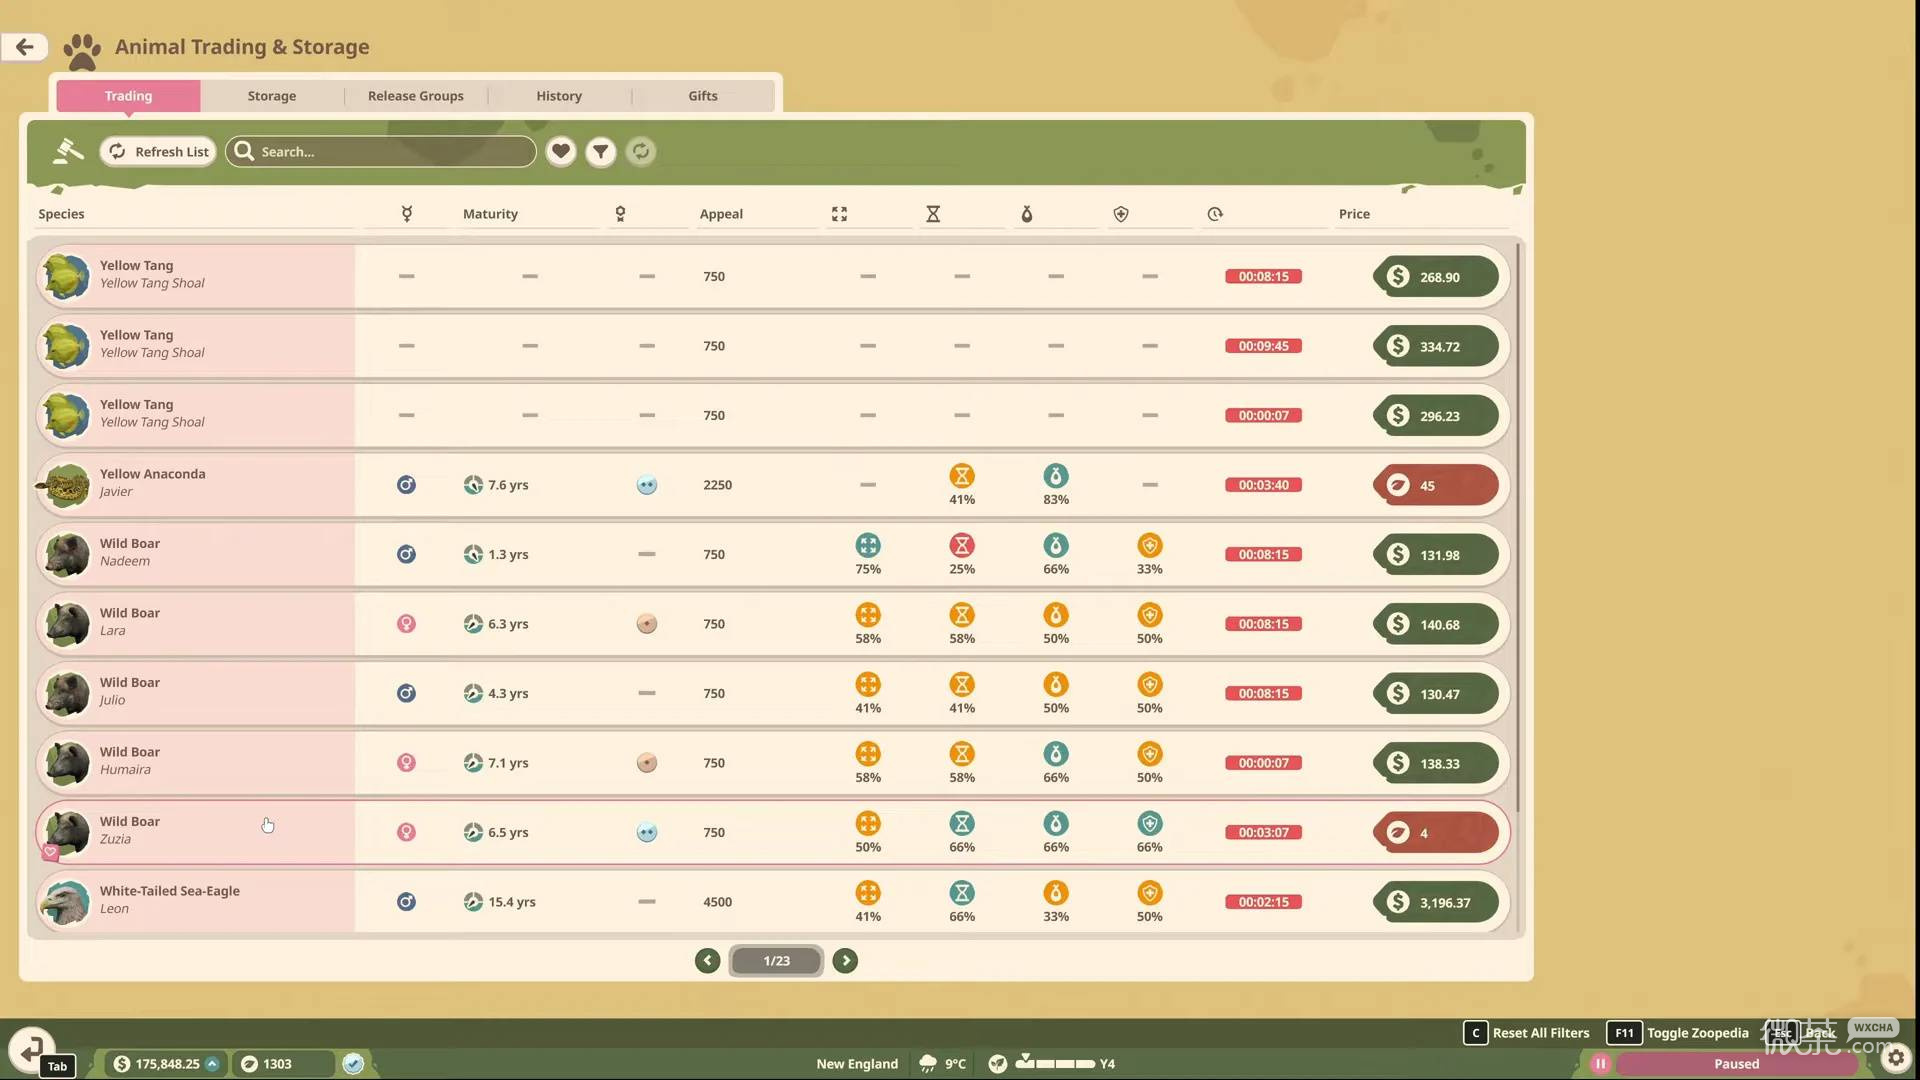Click the Wild Boar Nadeem portrait
The image size is (1920, 1080).
pyautogui.click(x=67, y=554)
